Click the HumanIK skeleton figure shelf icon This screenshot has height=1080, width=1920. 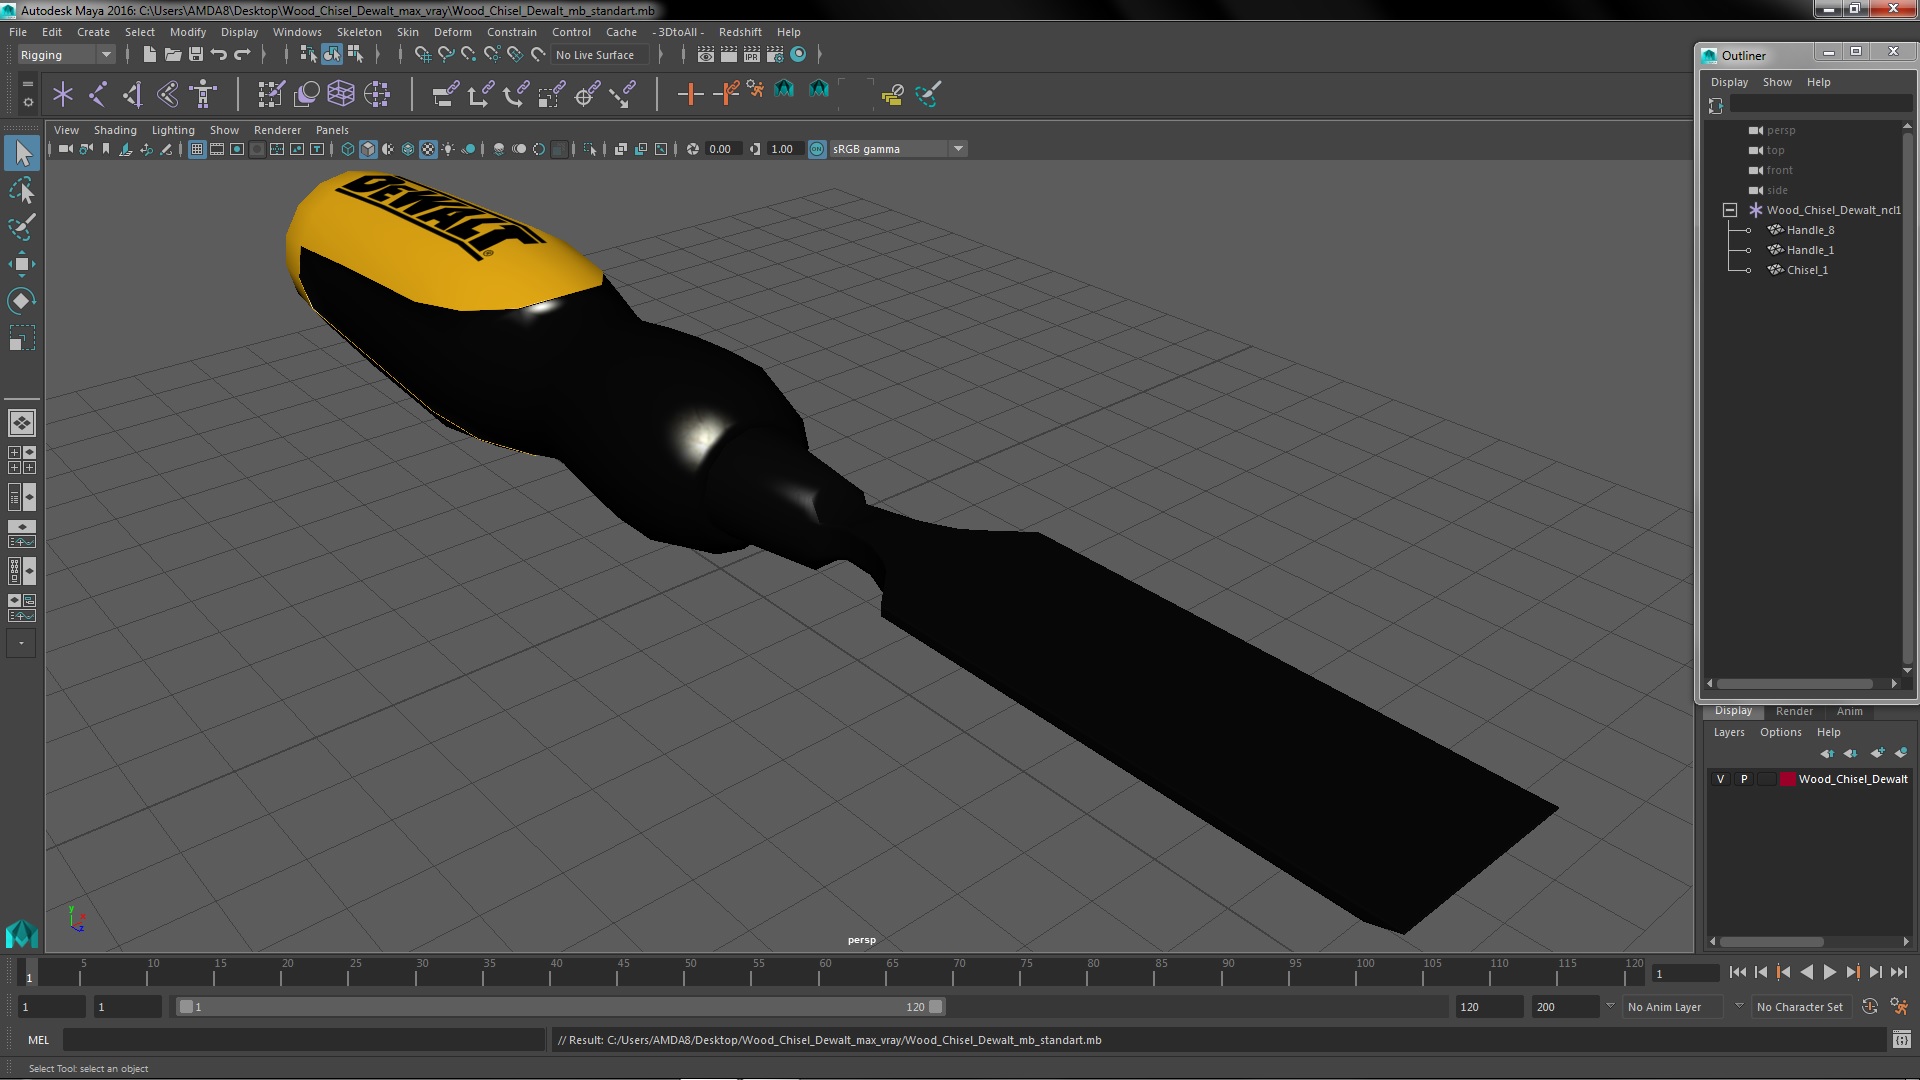(x=203, y=94)
